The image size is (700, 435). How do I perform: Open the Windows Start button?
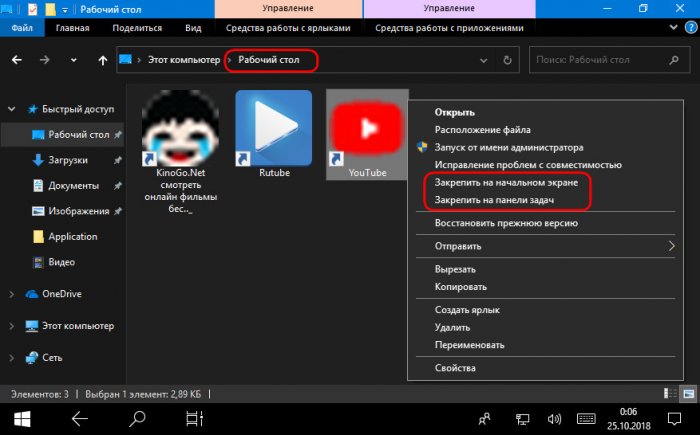(22, 419)
